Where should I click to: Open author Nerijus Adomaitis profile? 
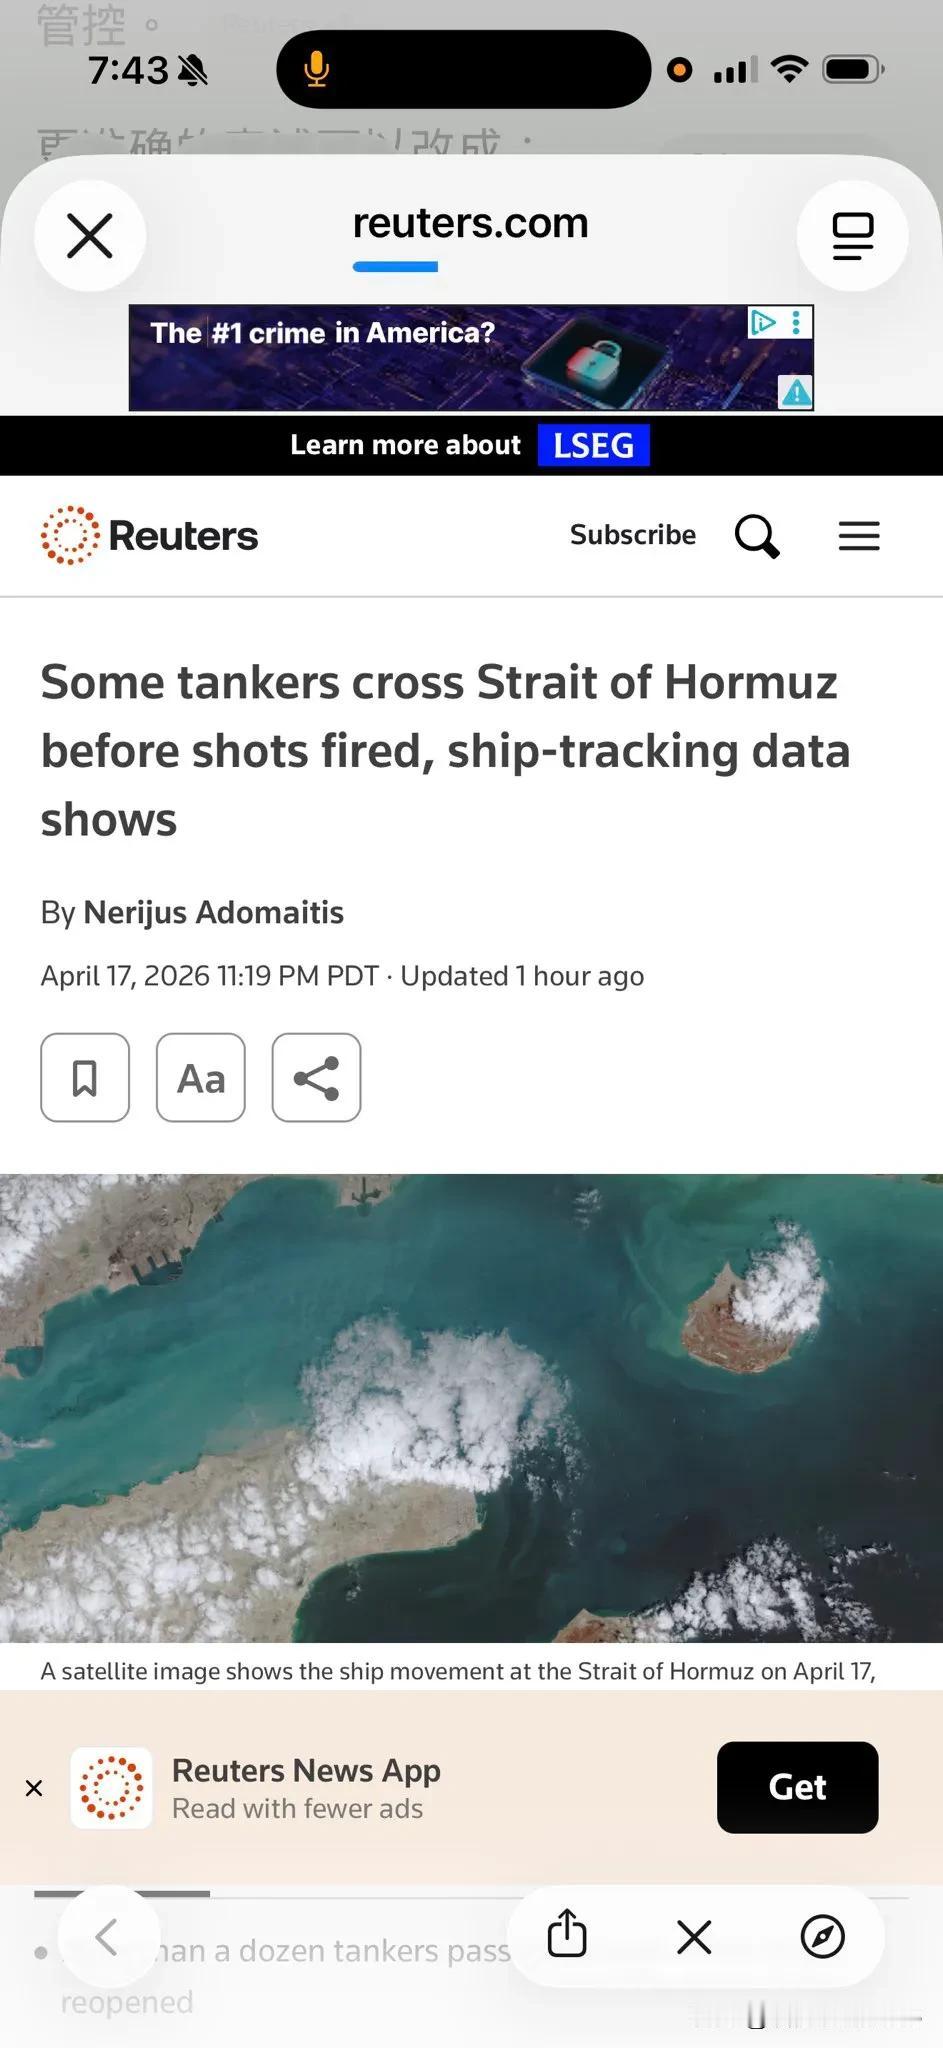213,912
